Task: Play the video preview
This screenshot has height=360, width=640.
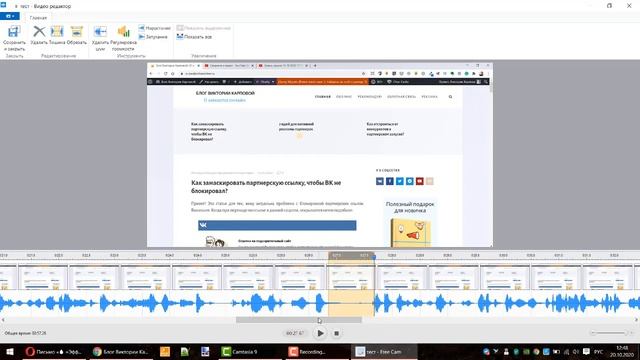Action: pos(320,333)
